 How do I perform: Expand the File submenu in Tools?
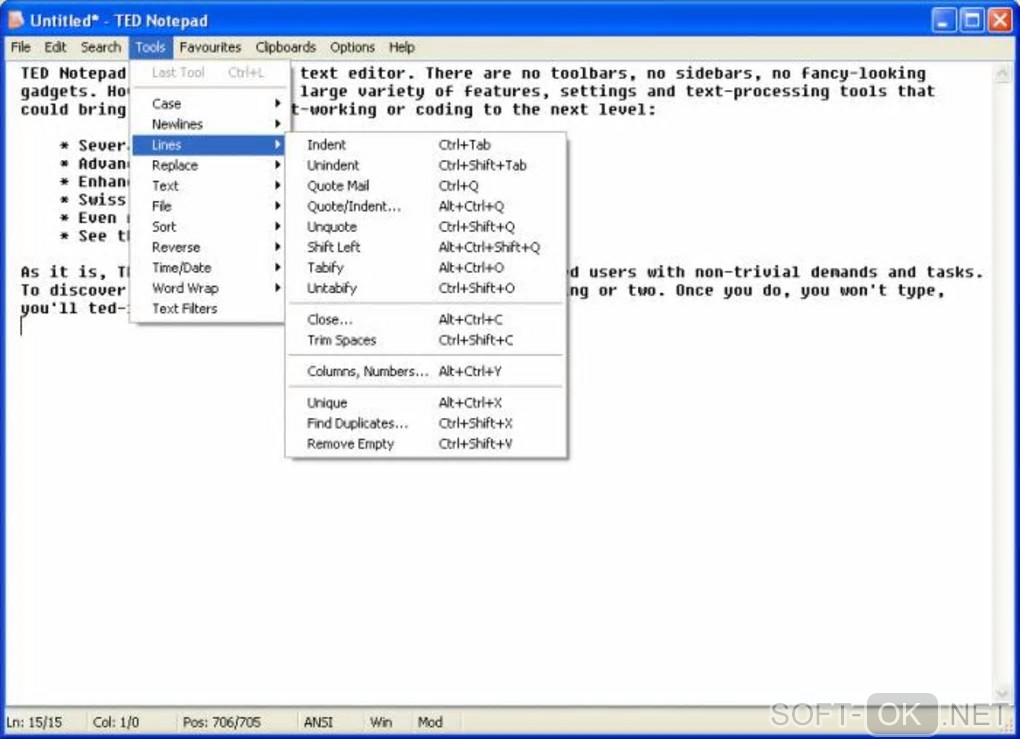tap(208, 206)
